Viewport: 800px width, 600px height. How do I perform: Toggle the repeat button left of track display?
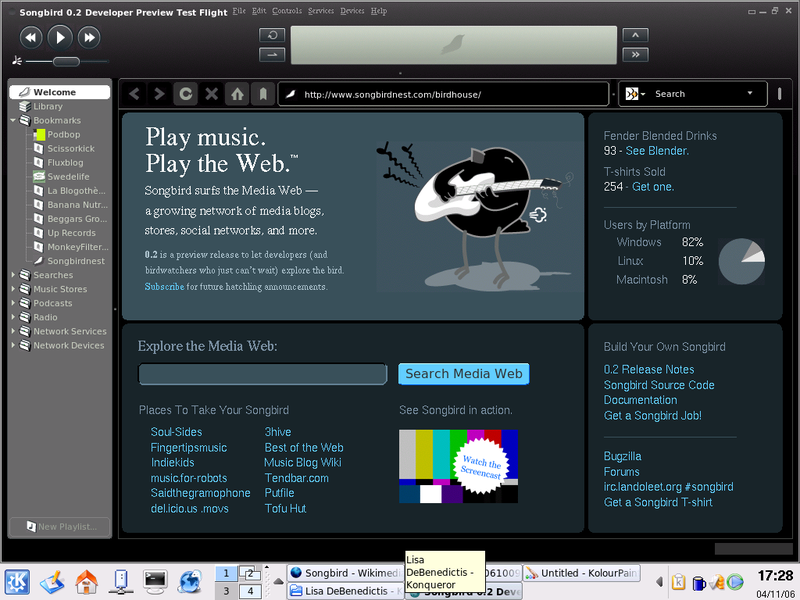tap(272, 35)
